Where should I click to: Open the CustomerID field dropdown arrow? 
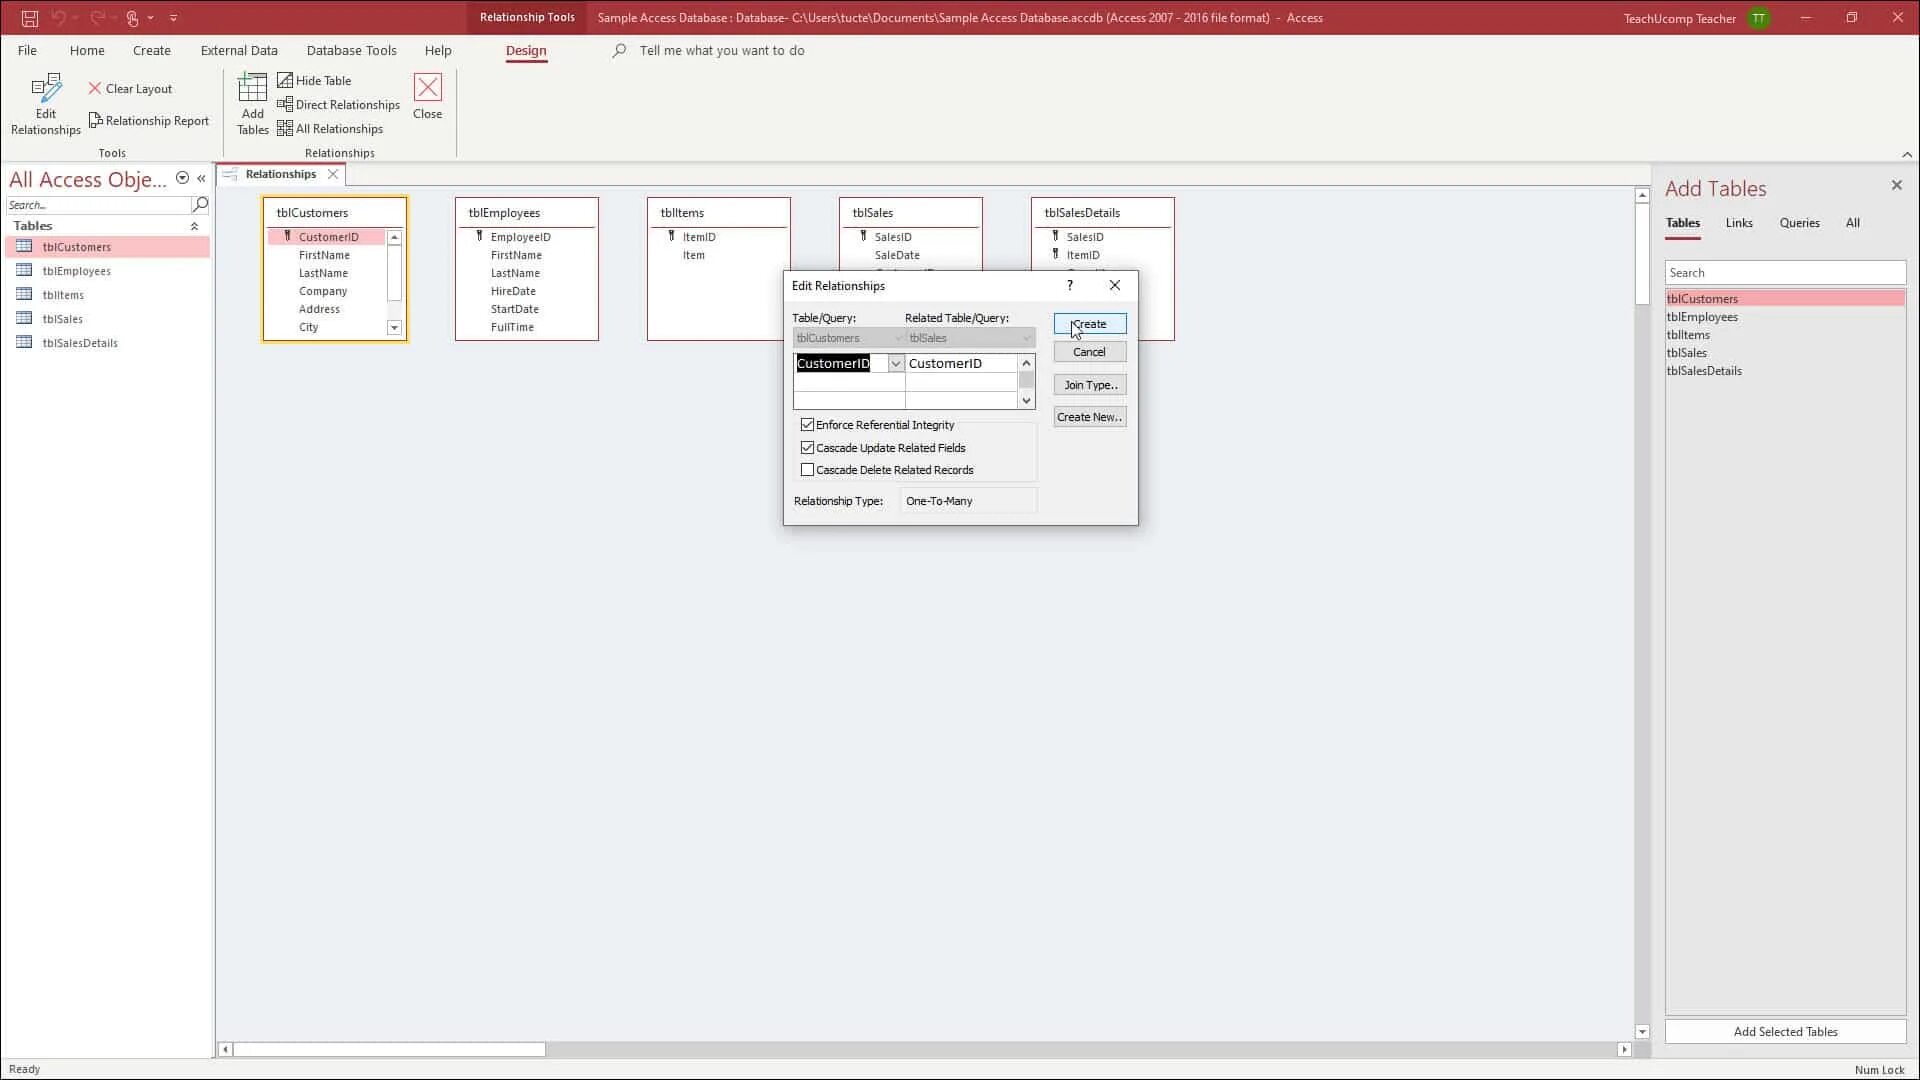(896, 364)
